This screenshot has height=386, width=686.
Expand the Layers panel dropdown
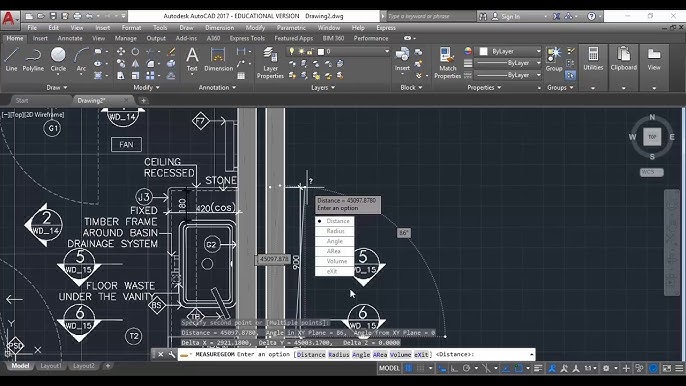(323, 88)
